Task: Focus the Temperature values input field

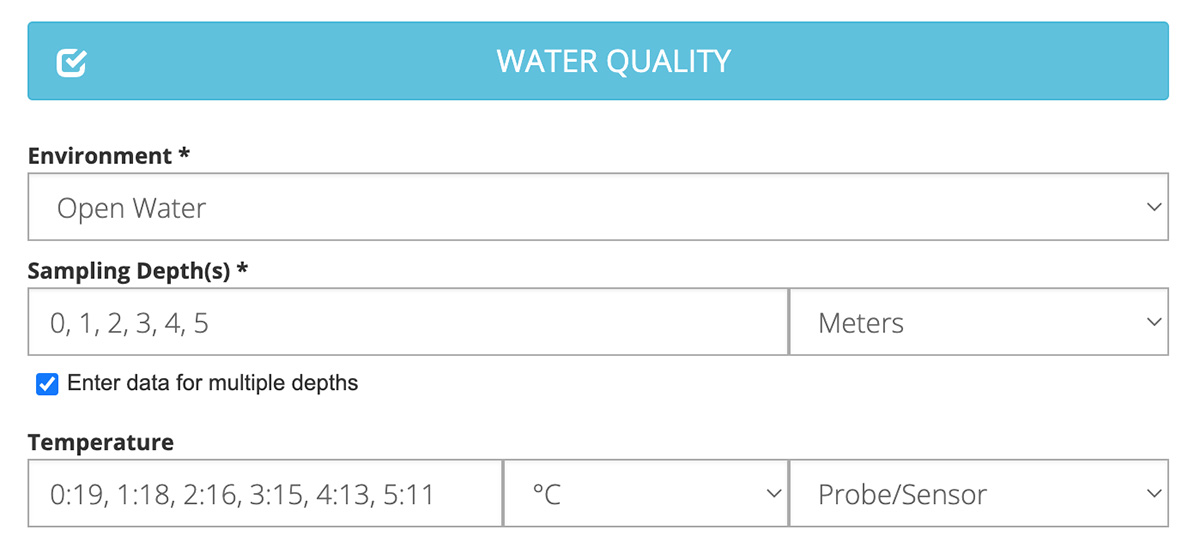Action: [x=265, y=494]
